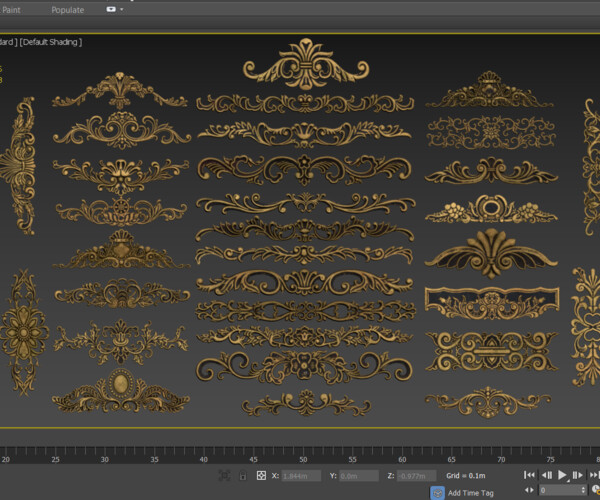The width and height of the screenshot is (600, 500).
Task: Click the Z coordinate field
Action: 416,476
